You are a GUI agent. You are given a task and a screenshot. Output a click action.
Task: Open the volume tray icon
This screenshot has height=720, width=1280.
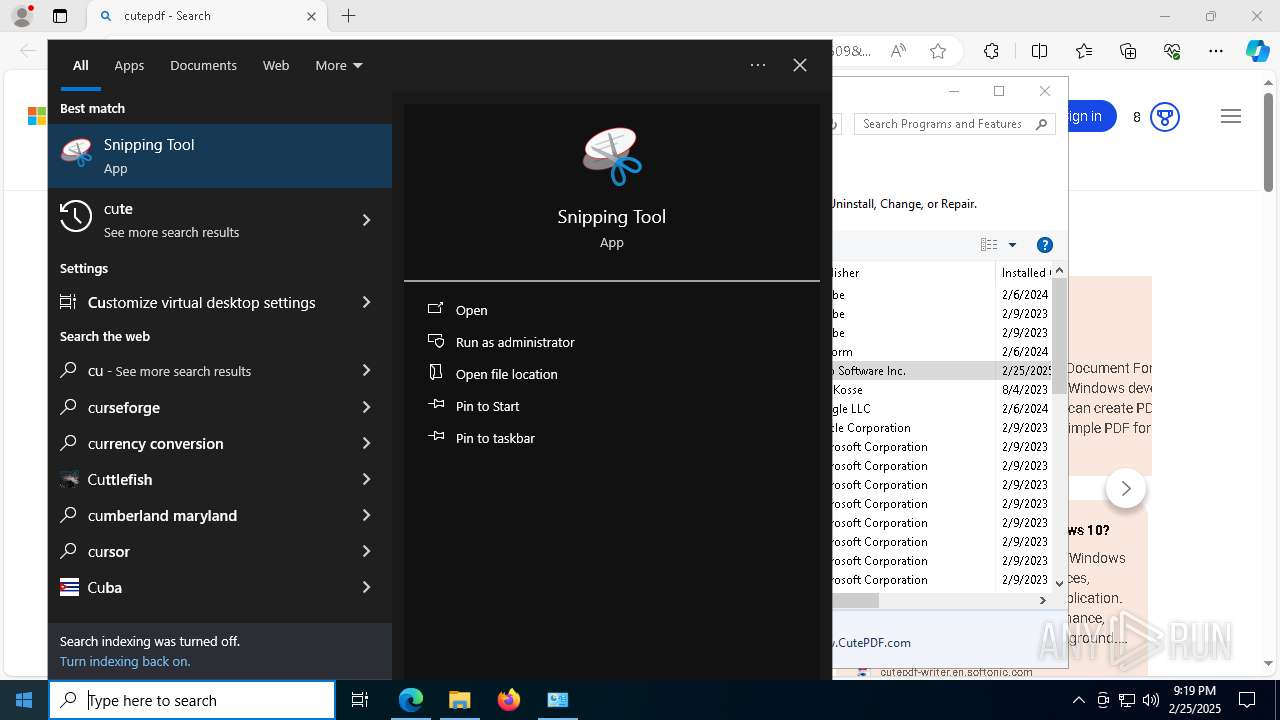point(1150,700)
